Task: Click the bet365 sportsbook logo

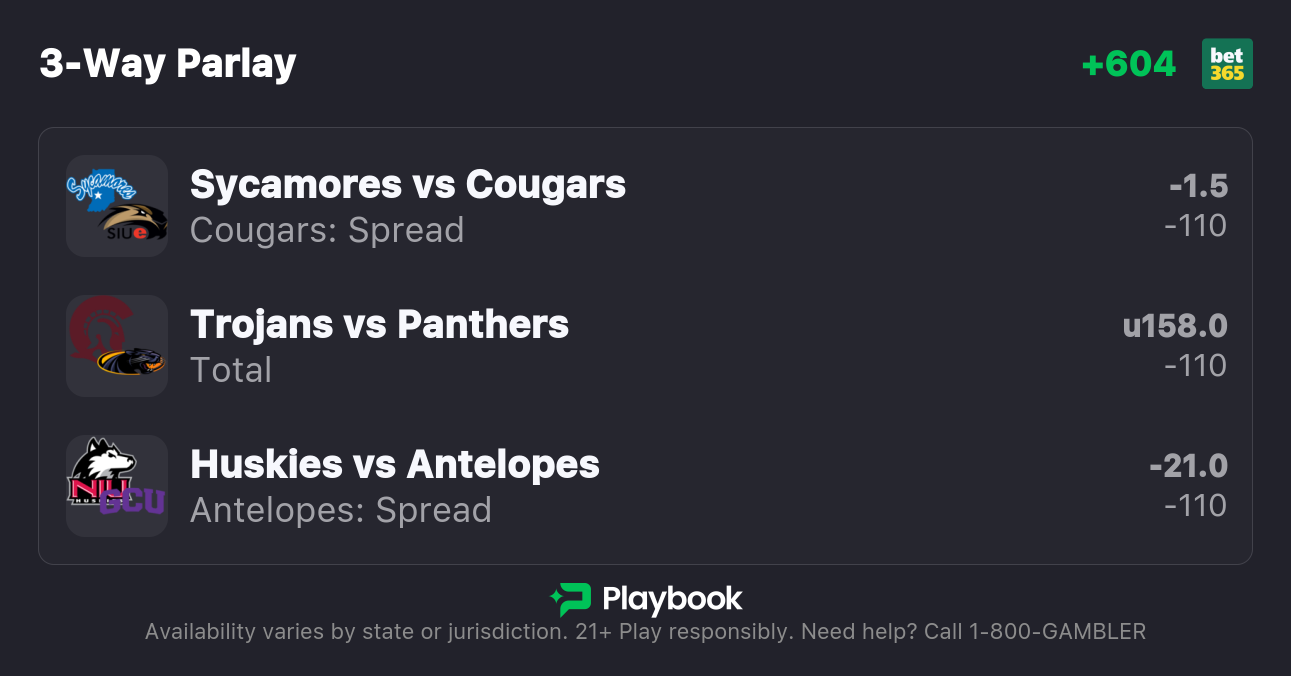Action: 1227,64
